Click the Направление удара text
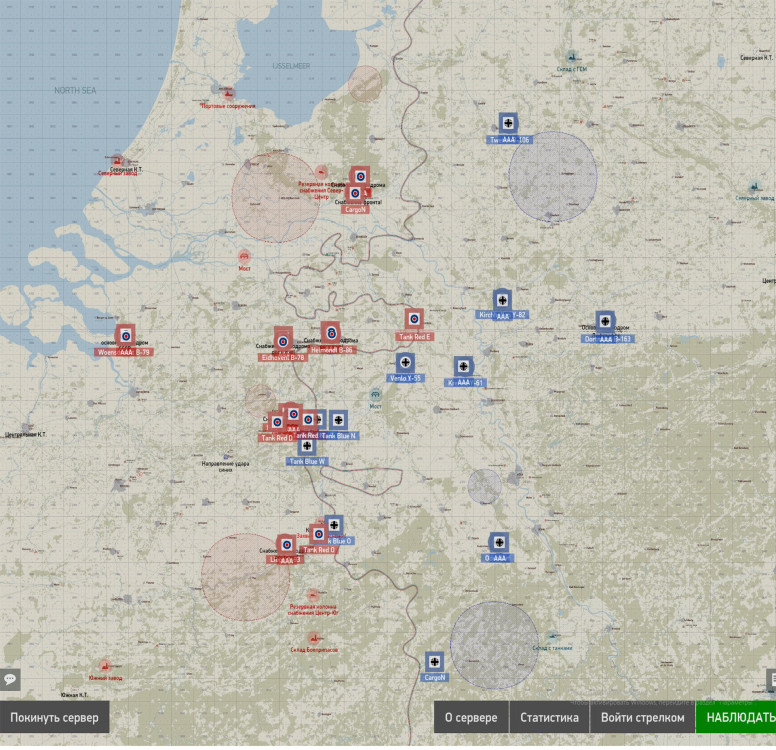Viewport: 776px width, 750px height. (226, 464)
